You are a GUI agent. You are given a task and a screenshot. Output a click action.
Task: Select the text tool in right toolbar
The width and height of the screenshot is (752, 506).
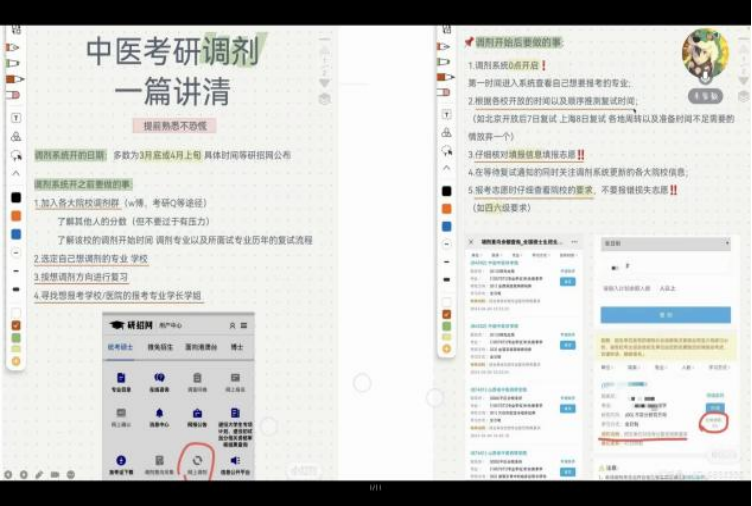(446, 117)
